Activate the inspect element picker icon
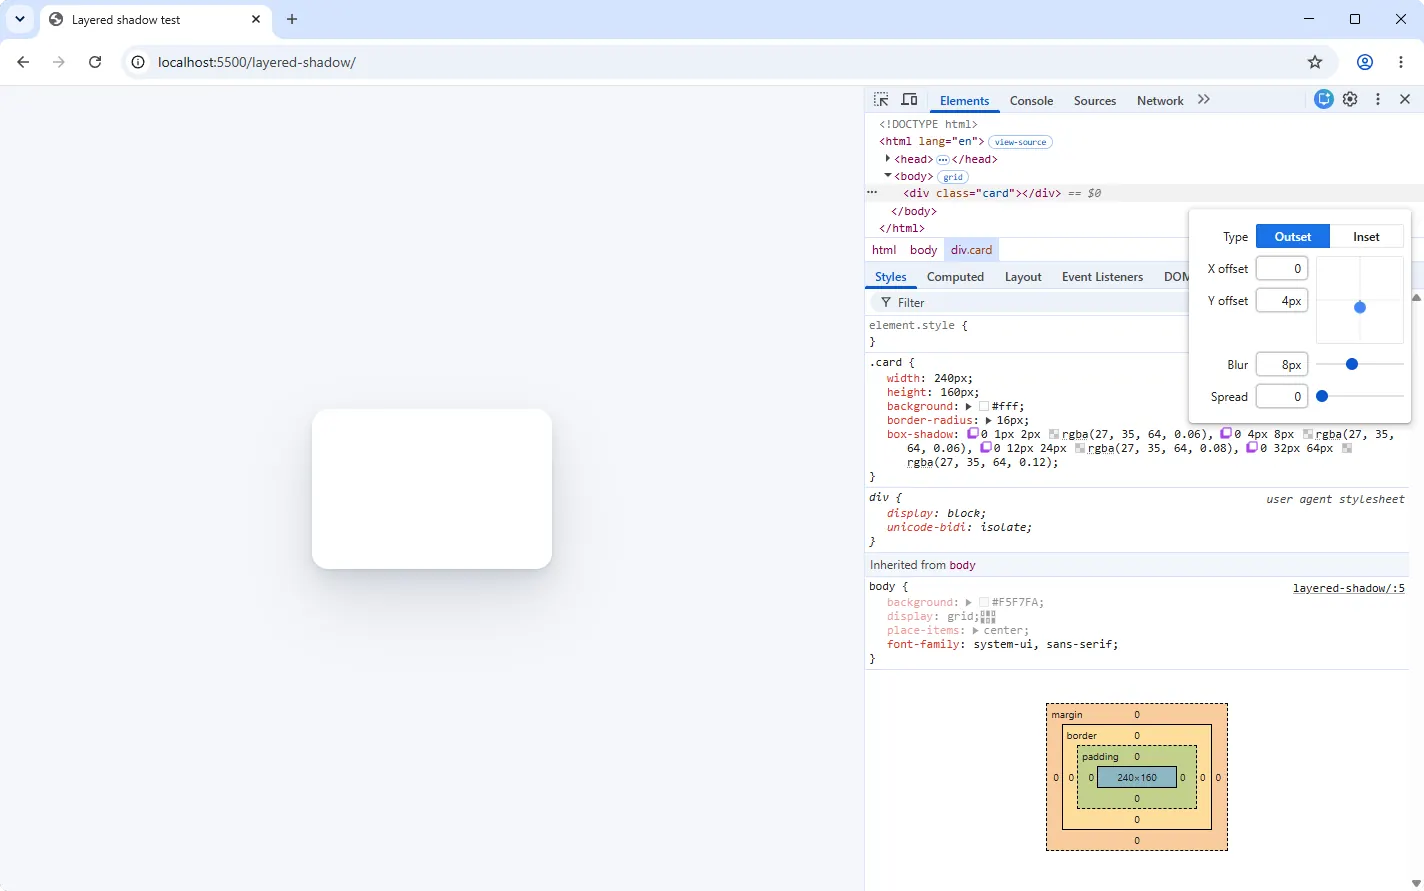Screen dimensions: 1424x891 point(881,100)
